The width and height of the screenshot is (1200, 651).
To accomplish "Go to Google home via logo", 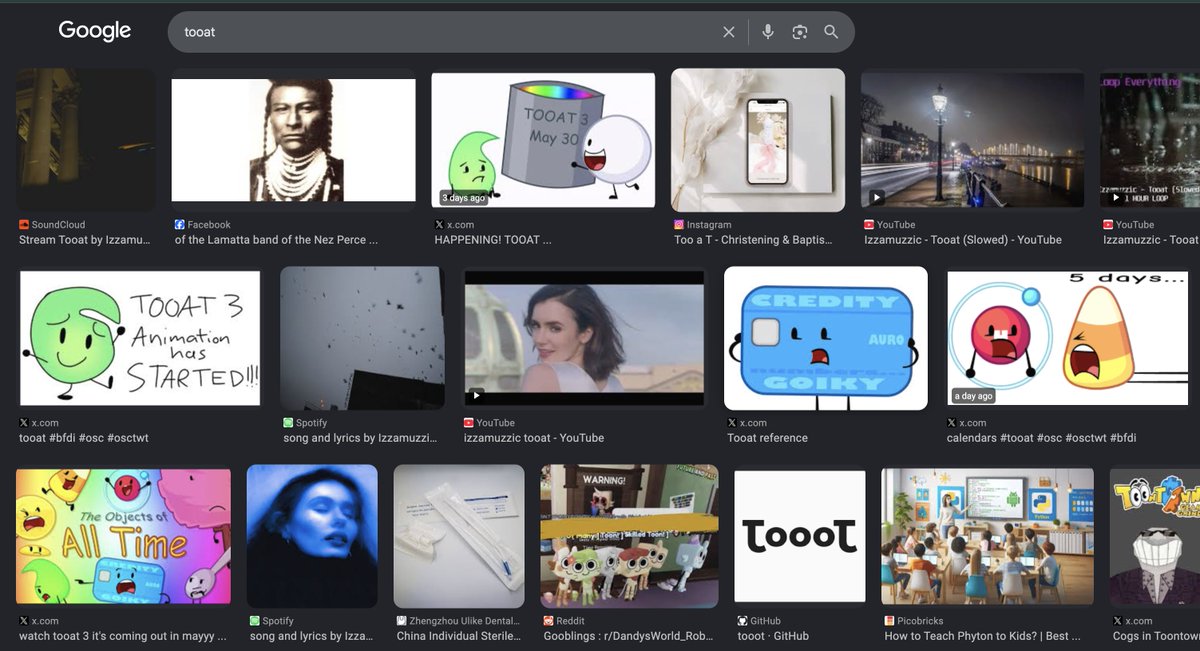I will click(x=95, y=31).
